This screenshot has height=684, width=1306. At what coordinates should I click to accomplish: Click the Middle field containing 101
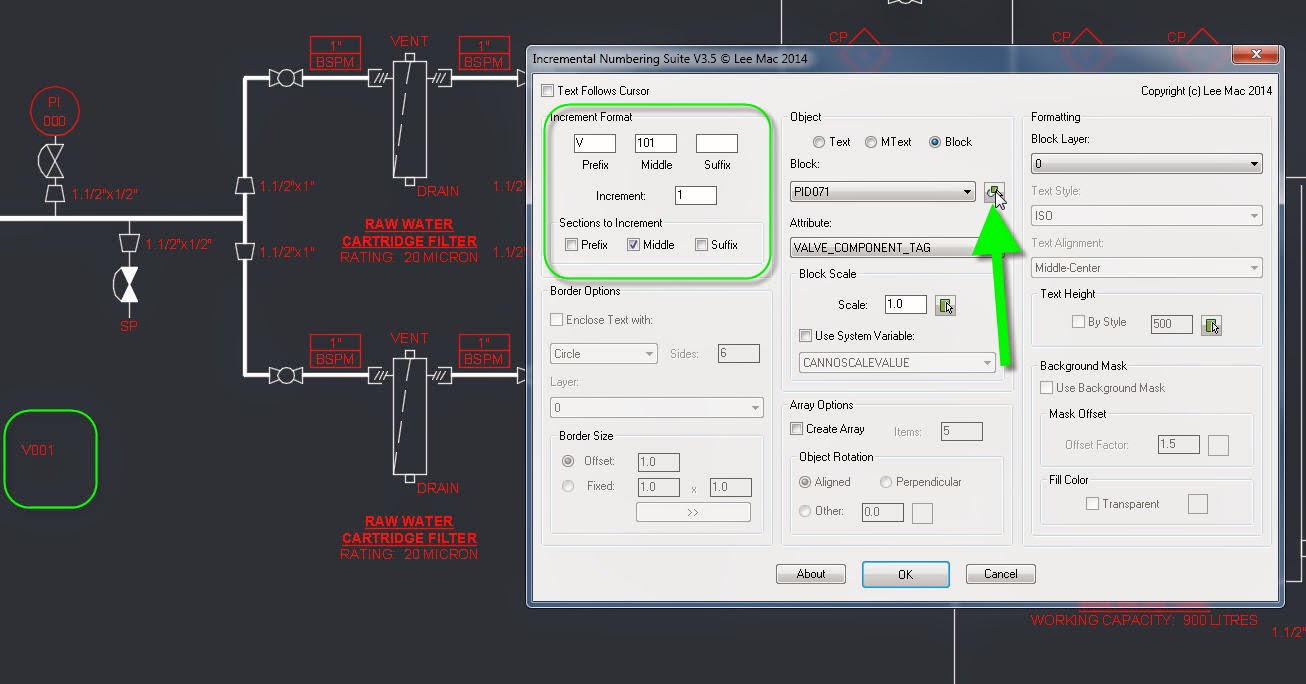point(656,144)
